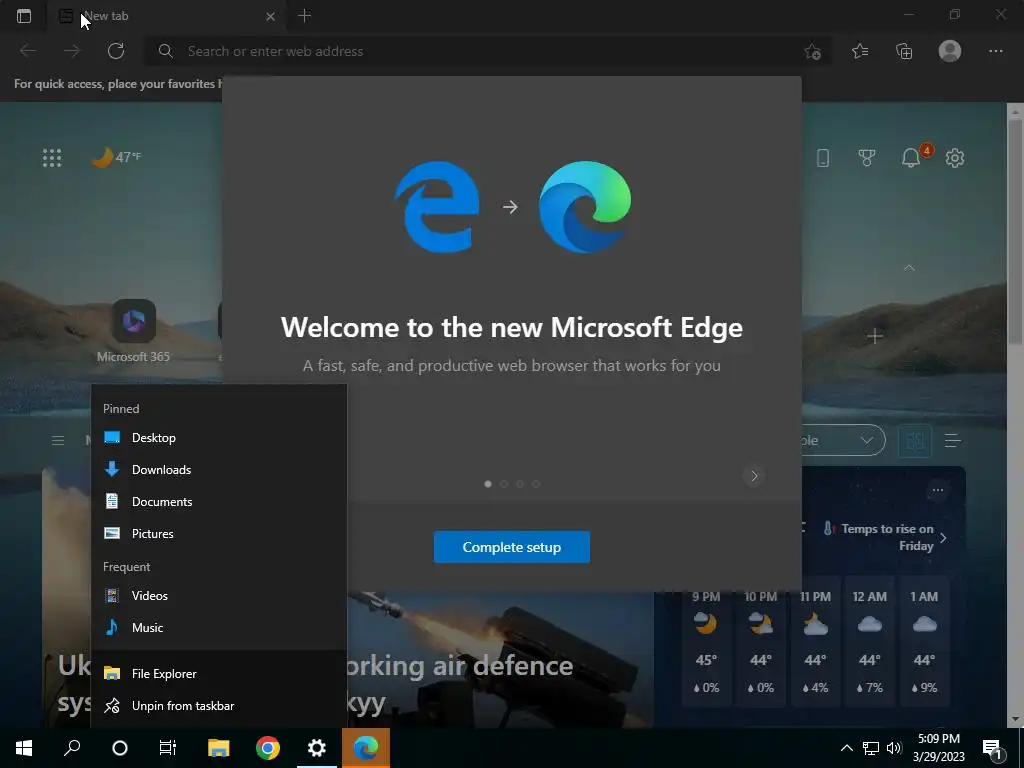Add this page to favorites star icon

click(x=812, y=51)
